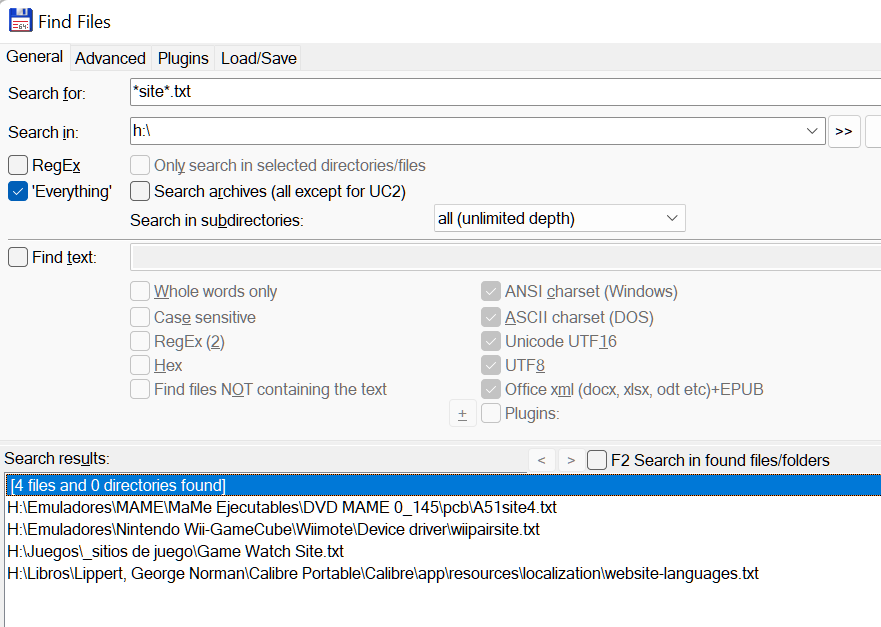Click the ± button next to Plugins
The image size is (881, 627).
[462, 414]
